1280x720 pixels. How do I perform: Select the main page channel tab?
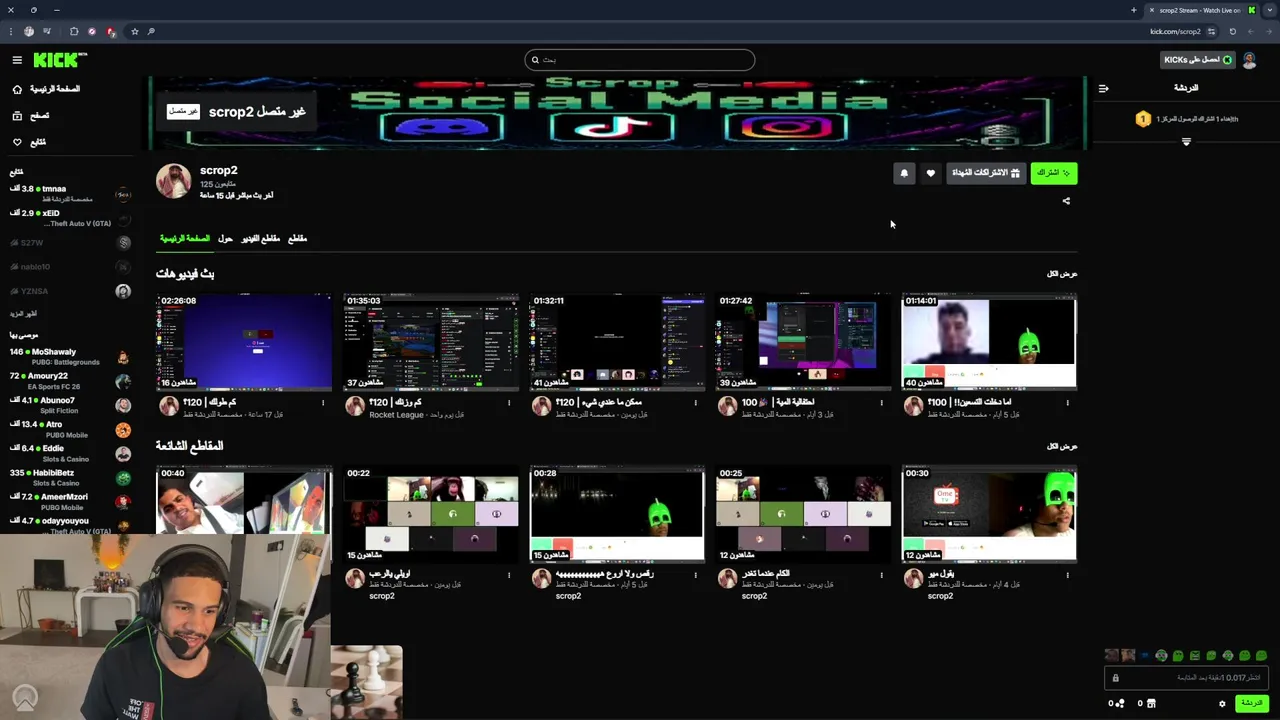(x=185, y=238)
